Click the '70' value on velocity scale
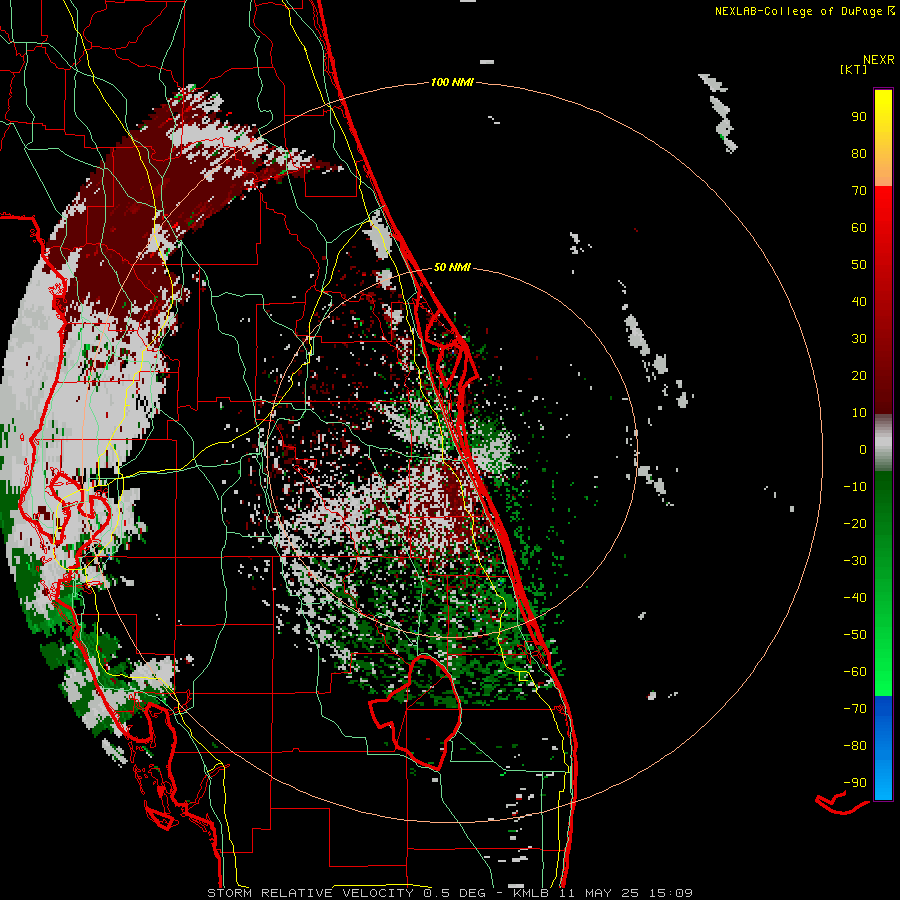This screenshot has width=900, height=900. 859,191
